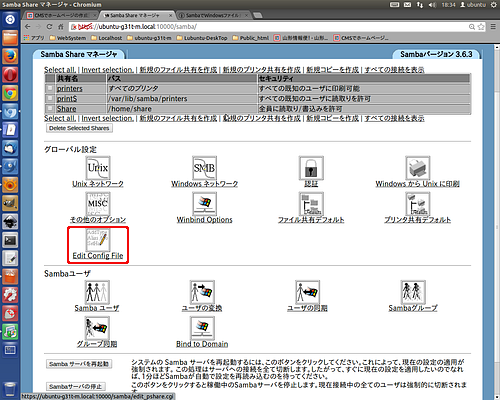
Task: Open the Bind to Domain icon
Action: [202, 328]
